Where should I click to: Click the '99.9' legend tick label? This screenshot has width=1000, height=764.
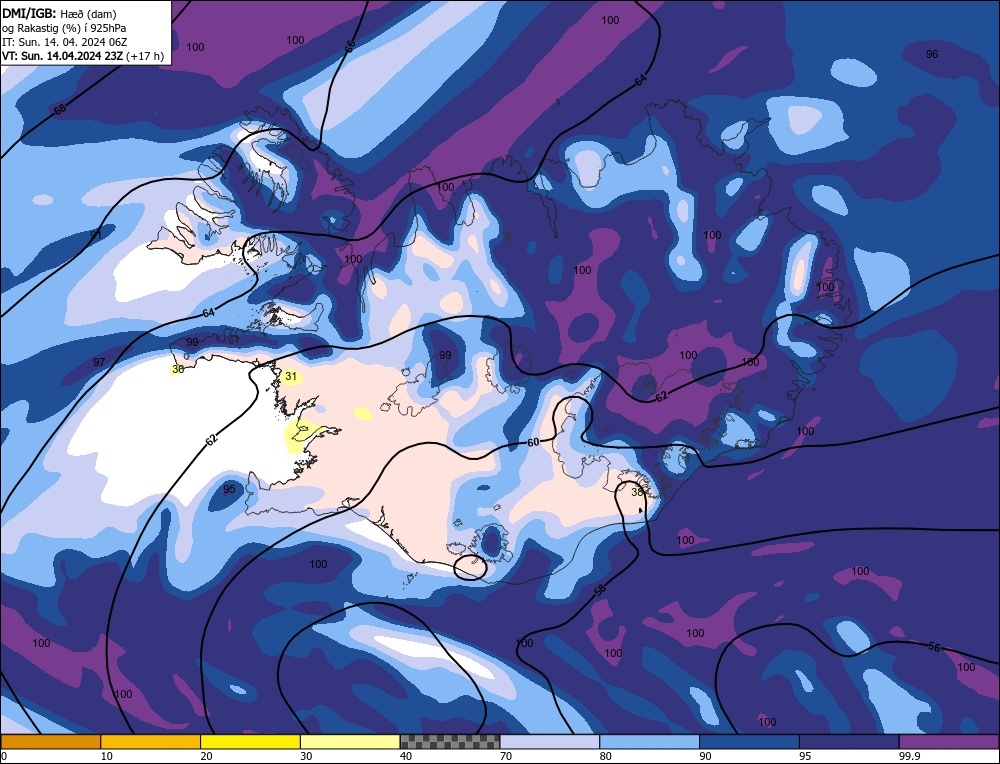(x=908, y=756)
